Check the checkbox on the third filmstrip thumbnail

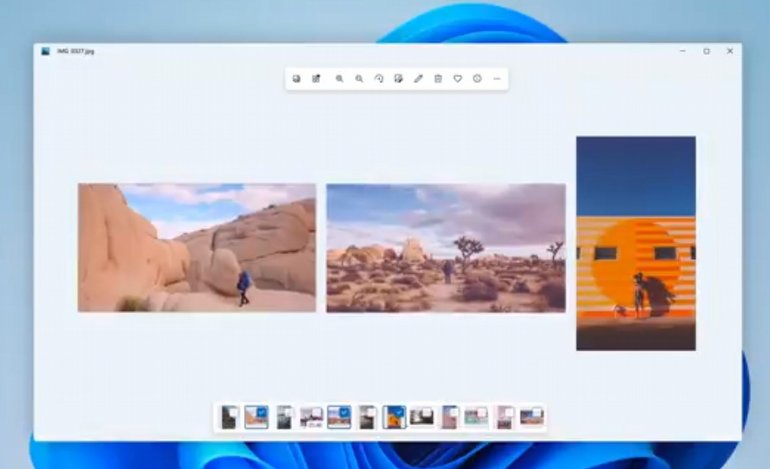[288, 413]
